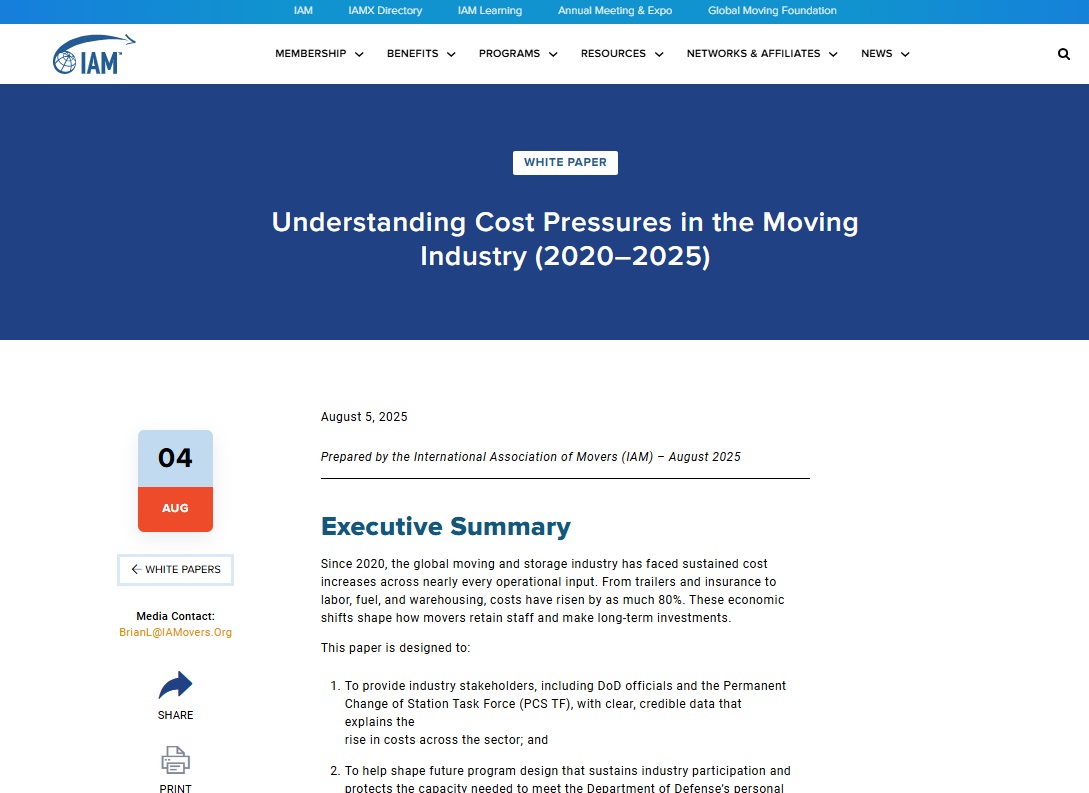Open the Global Moving Foundation link

pyautogui.click(x=771, y=11)
